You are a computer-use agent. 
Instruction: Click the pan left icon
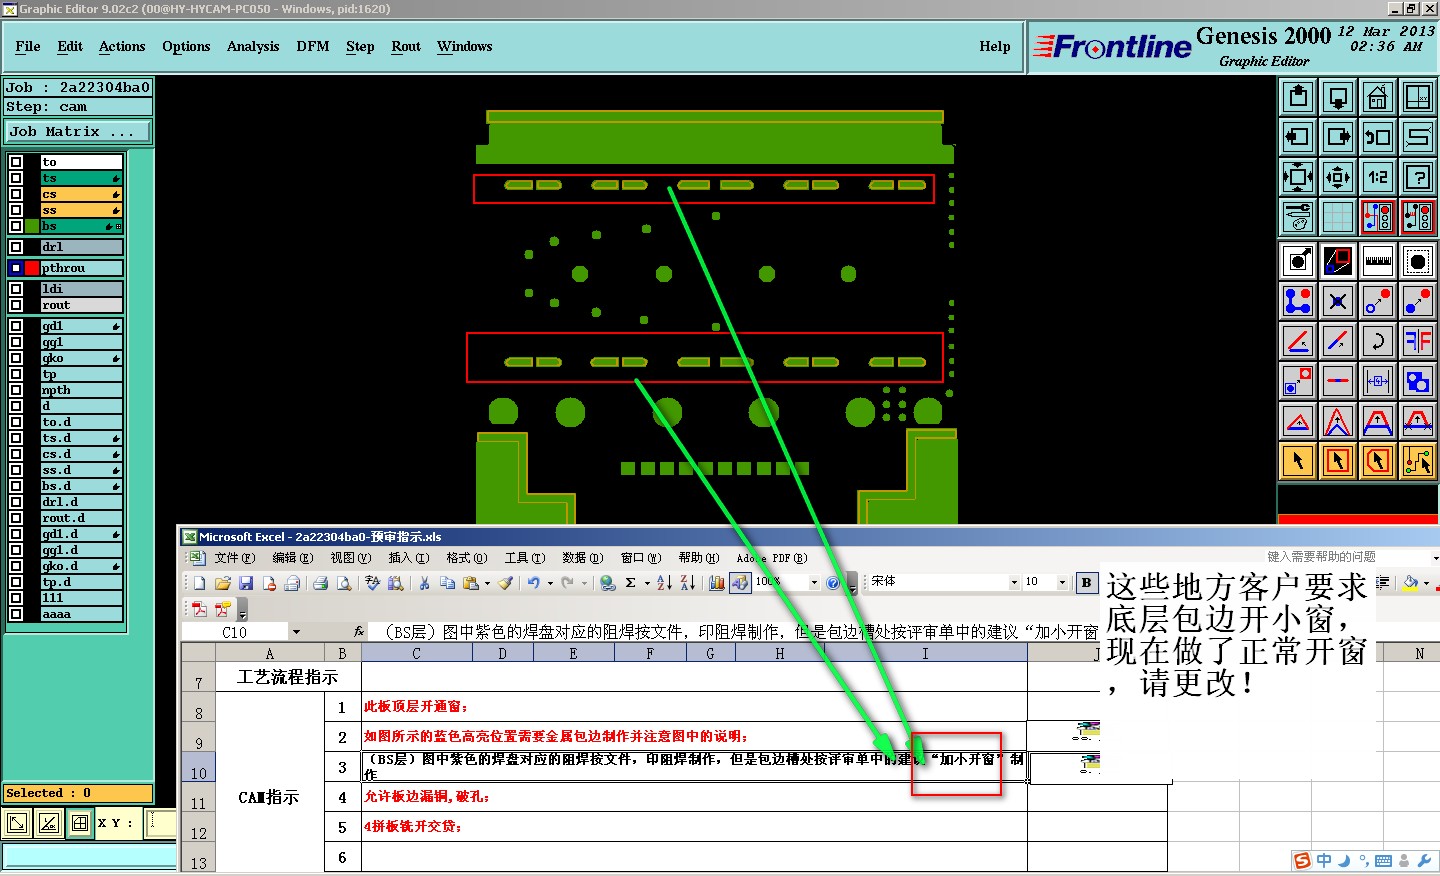(1298, 137)
